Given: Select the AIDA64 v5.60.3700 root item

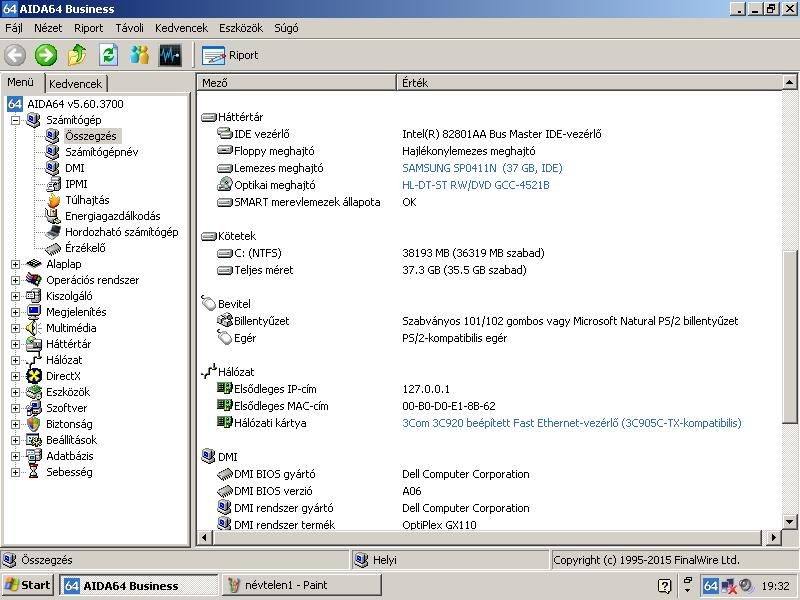Looking at the screenshot, I should pyautogui.click(x=75, y=104).
